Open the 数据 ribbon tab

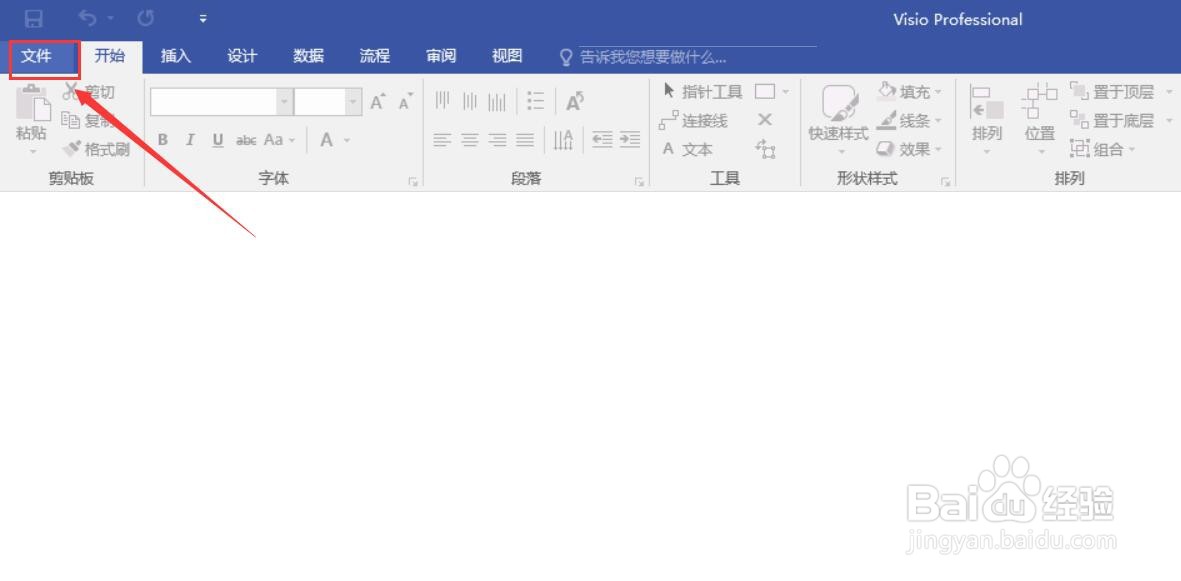[308, 57]
